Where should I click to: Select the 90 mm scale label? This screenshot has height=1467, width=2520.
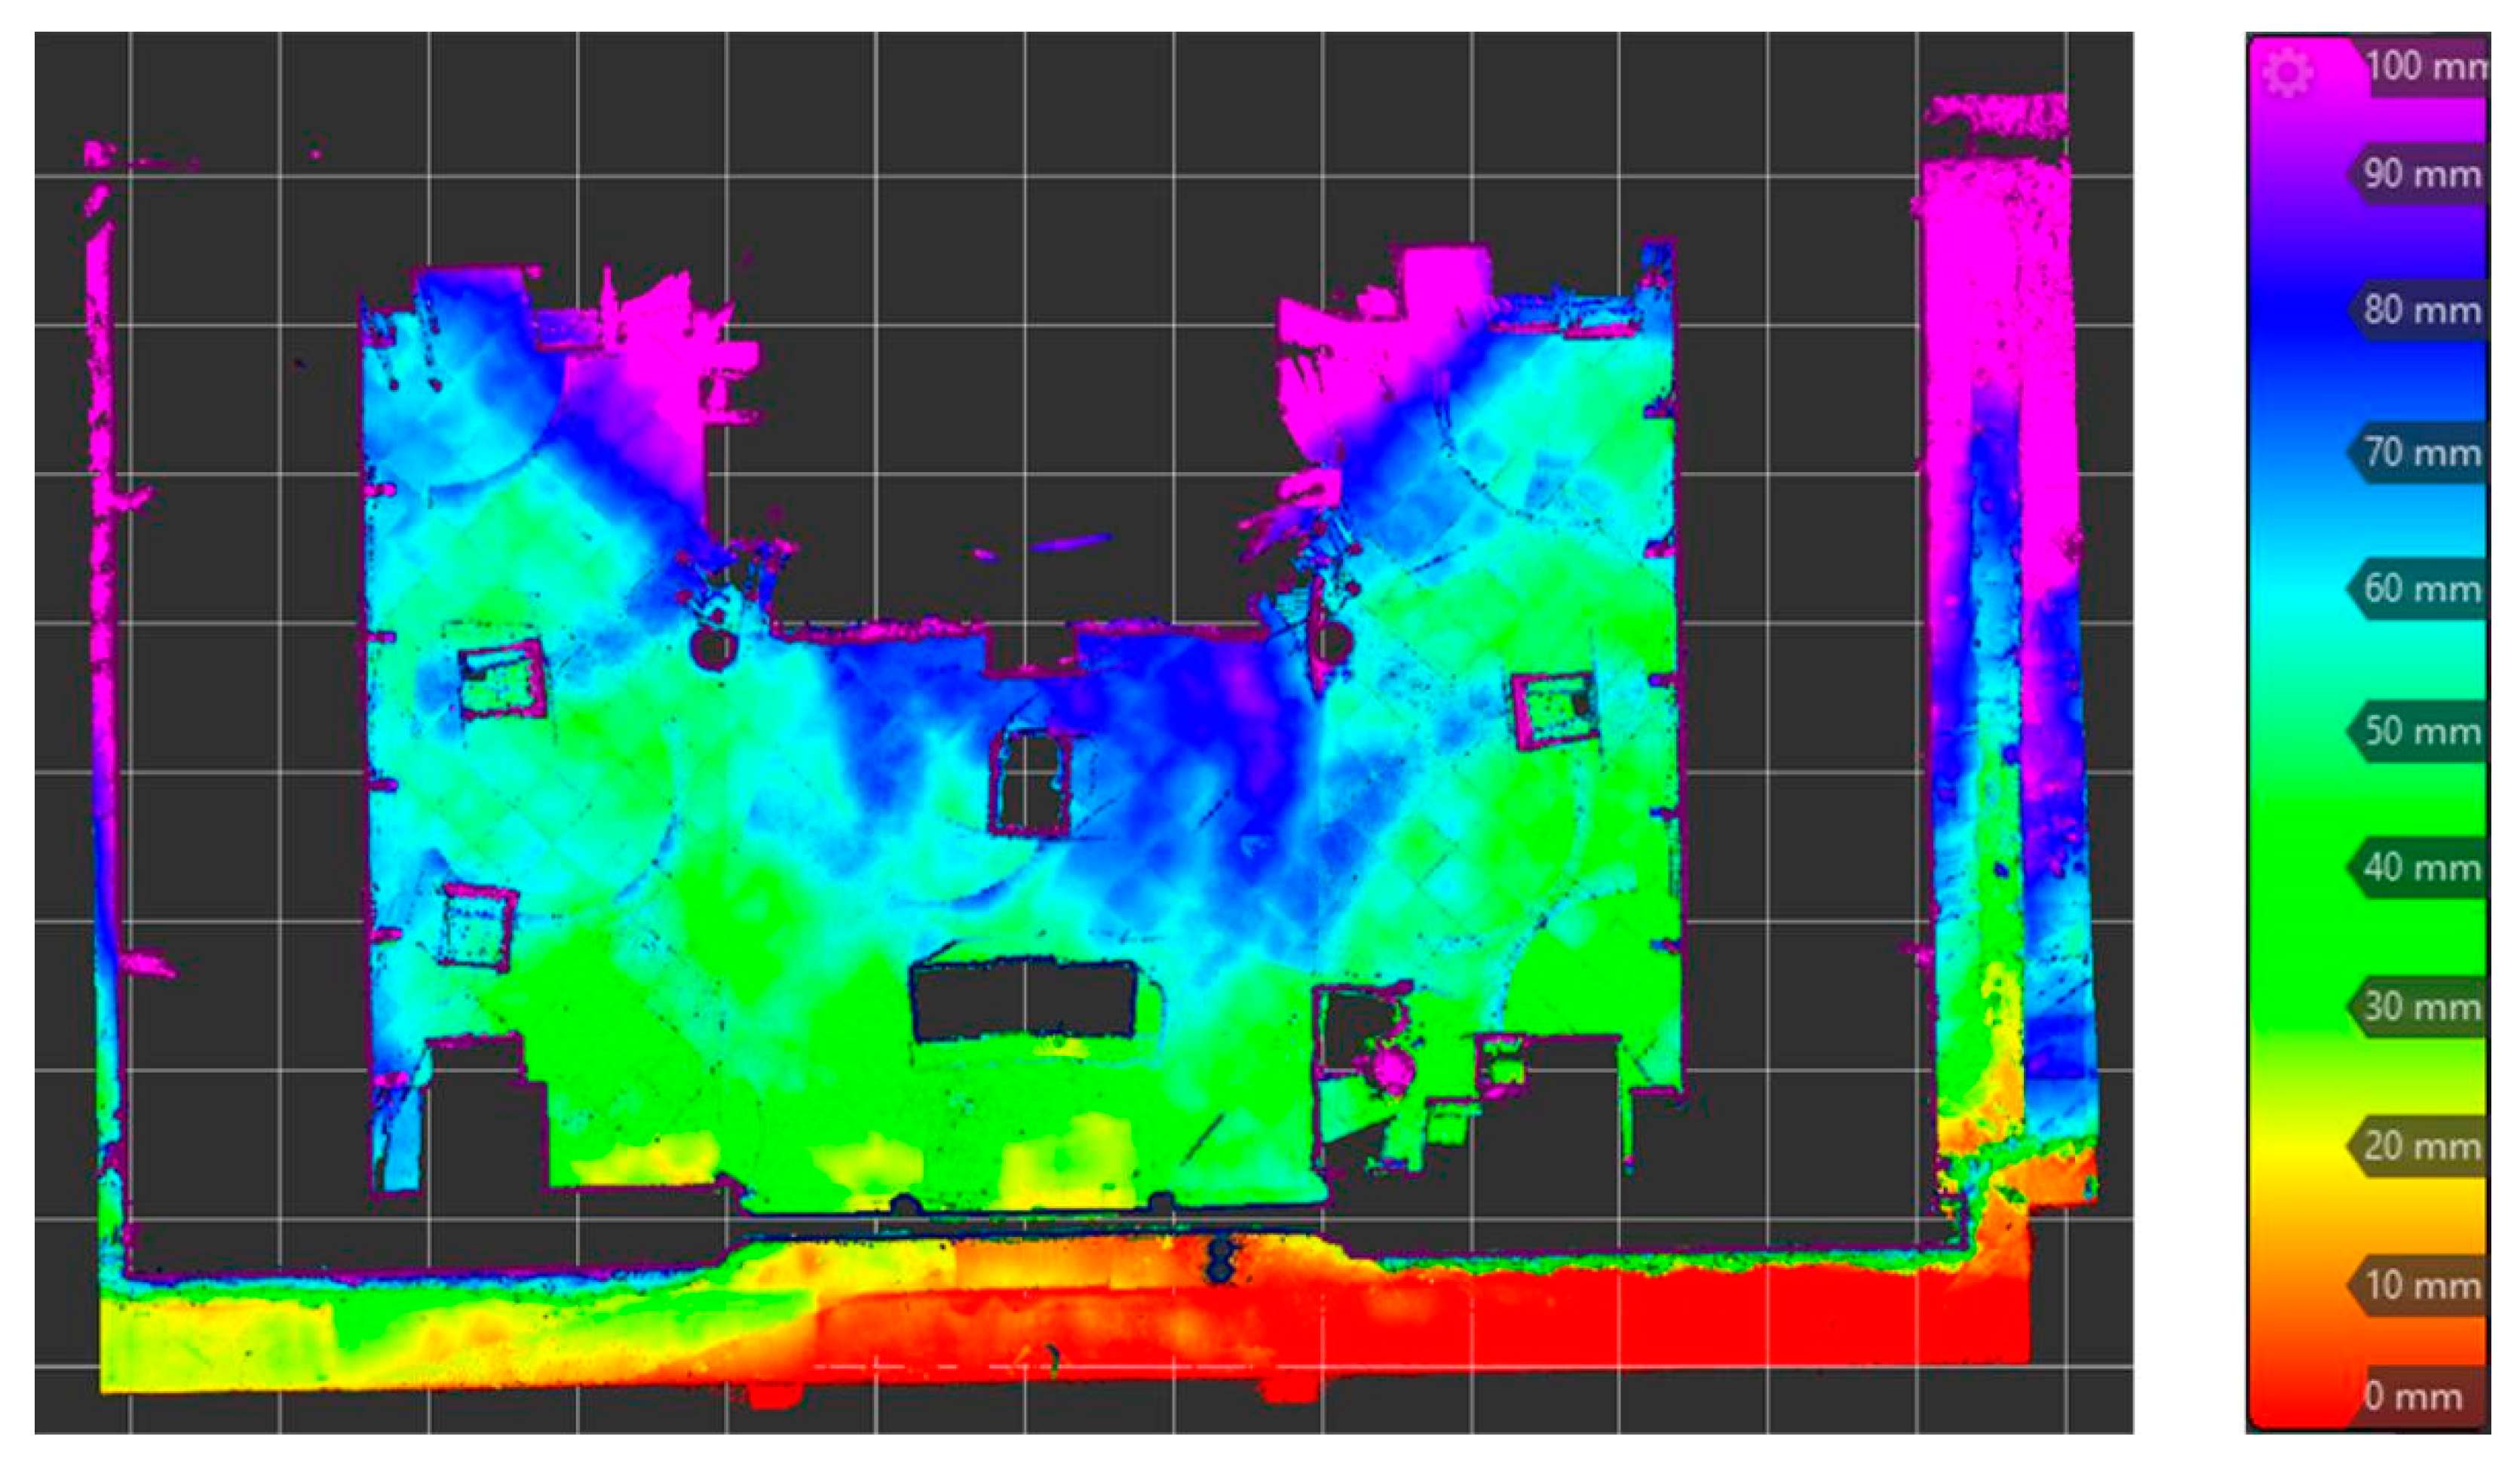[x=2420, y=174]
